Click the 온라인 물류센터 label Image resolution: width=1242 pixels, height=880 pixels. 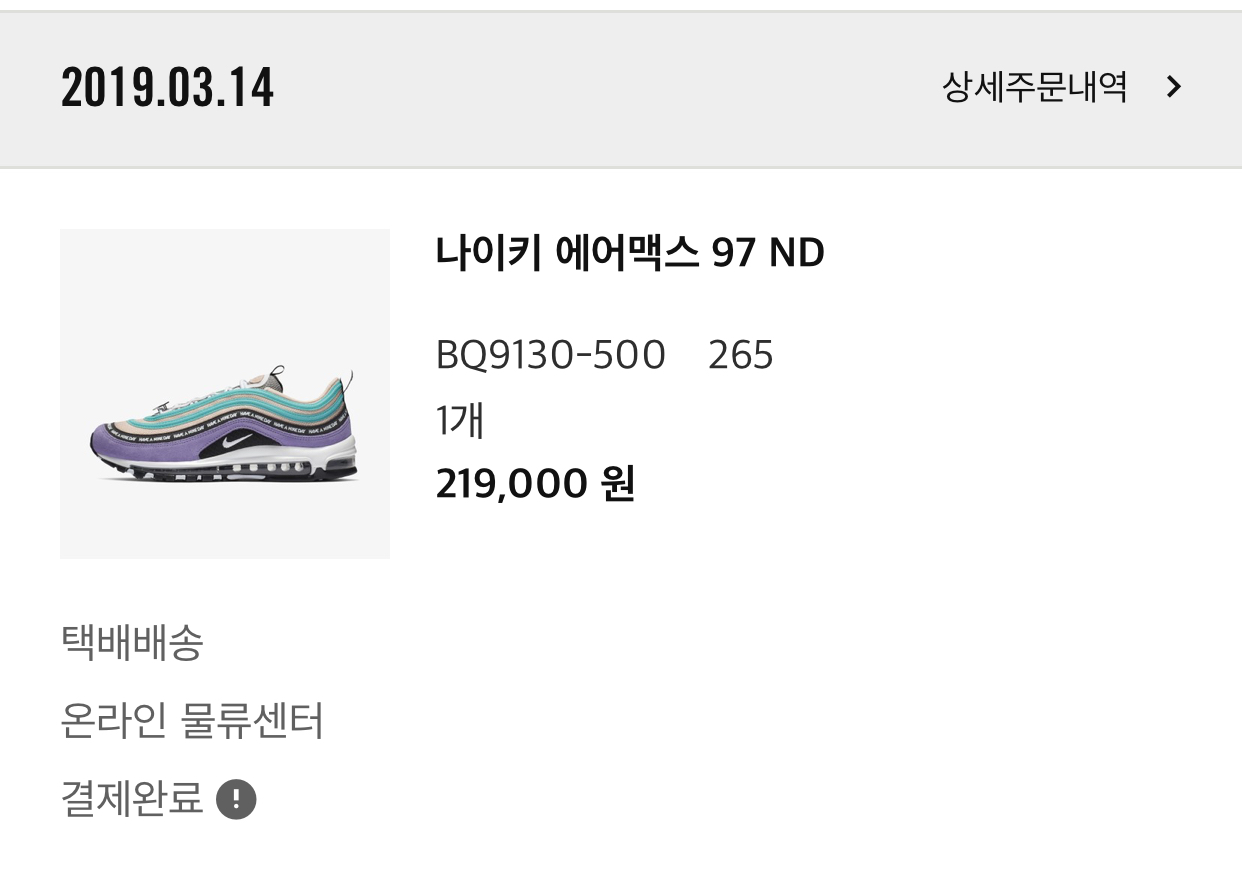[192, 721]
